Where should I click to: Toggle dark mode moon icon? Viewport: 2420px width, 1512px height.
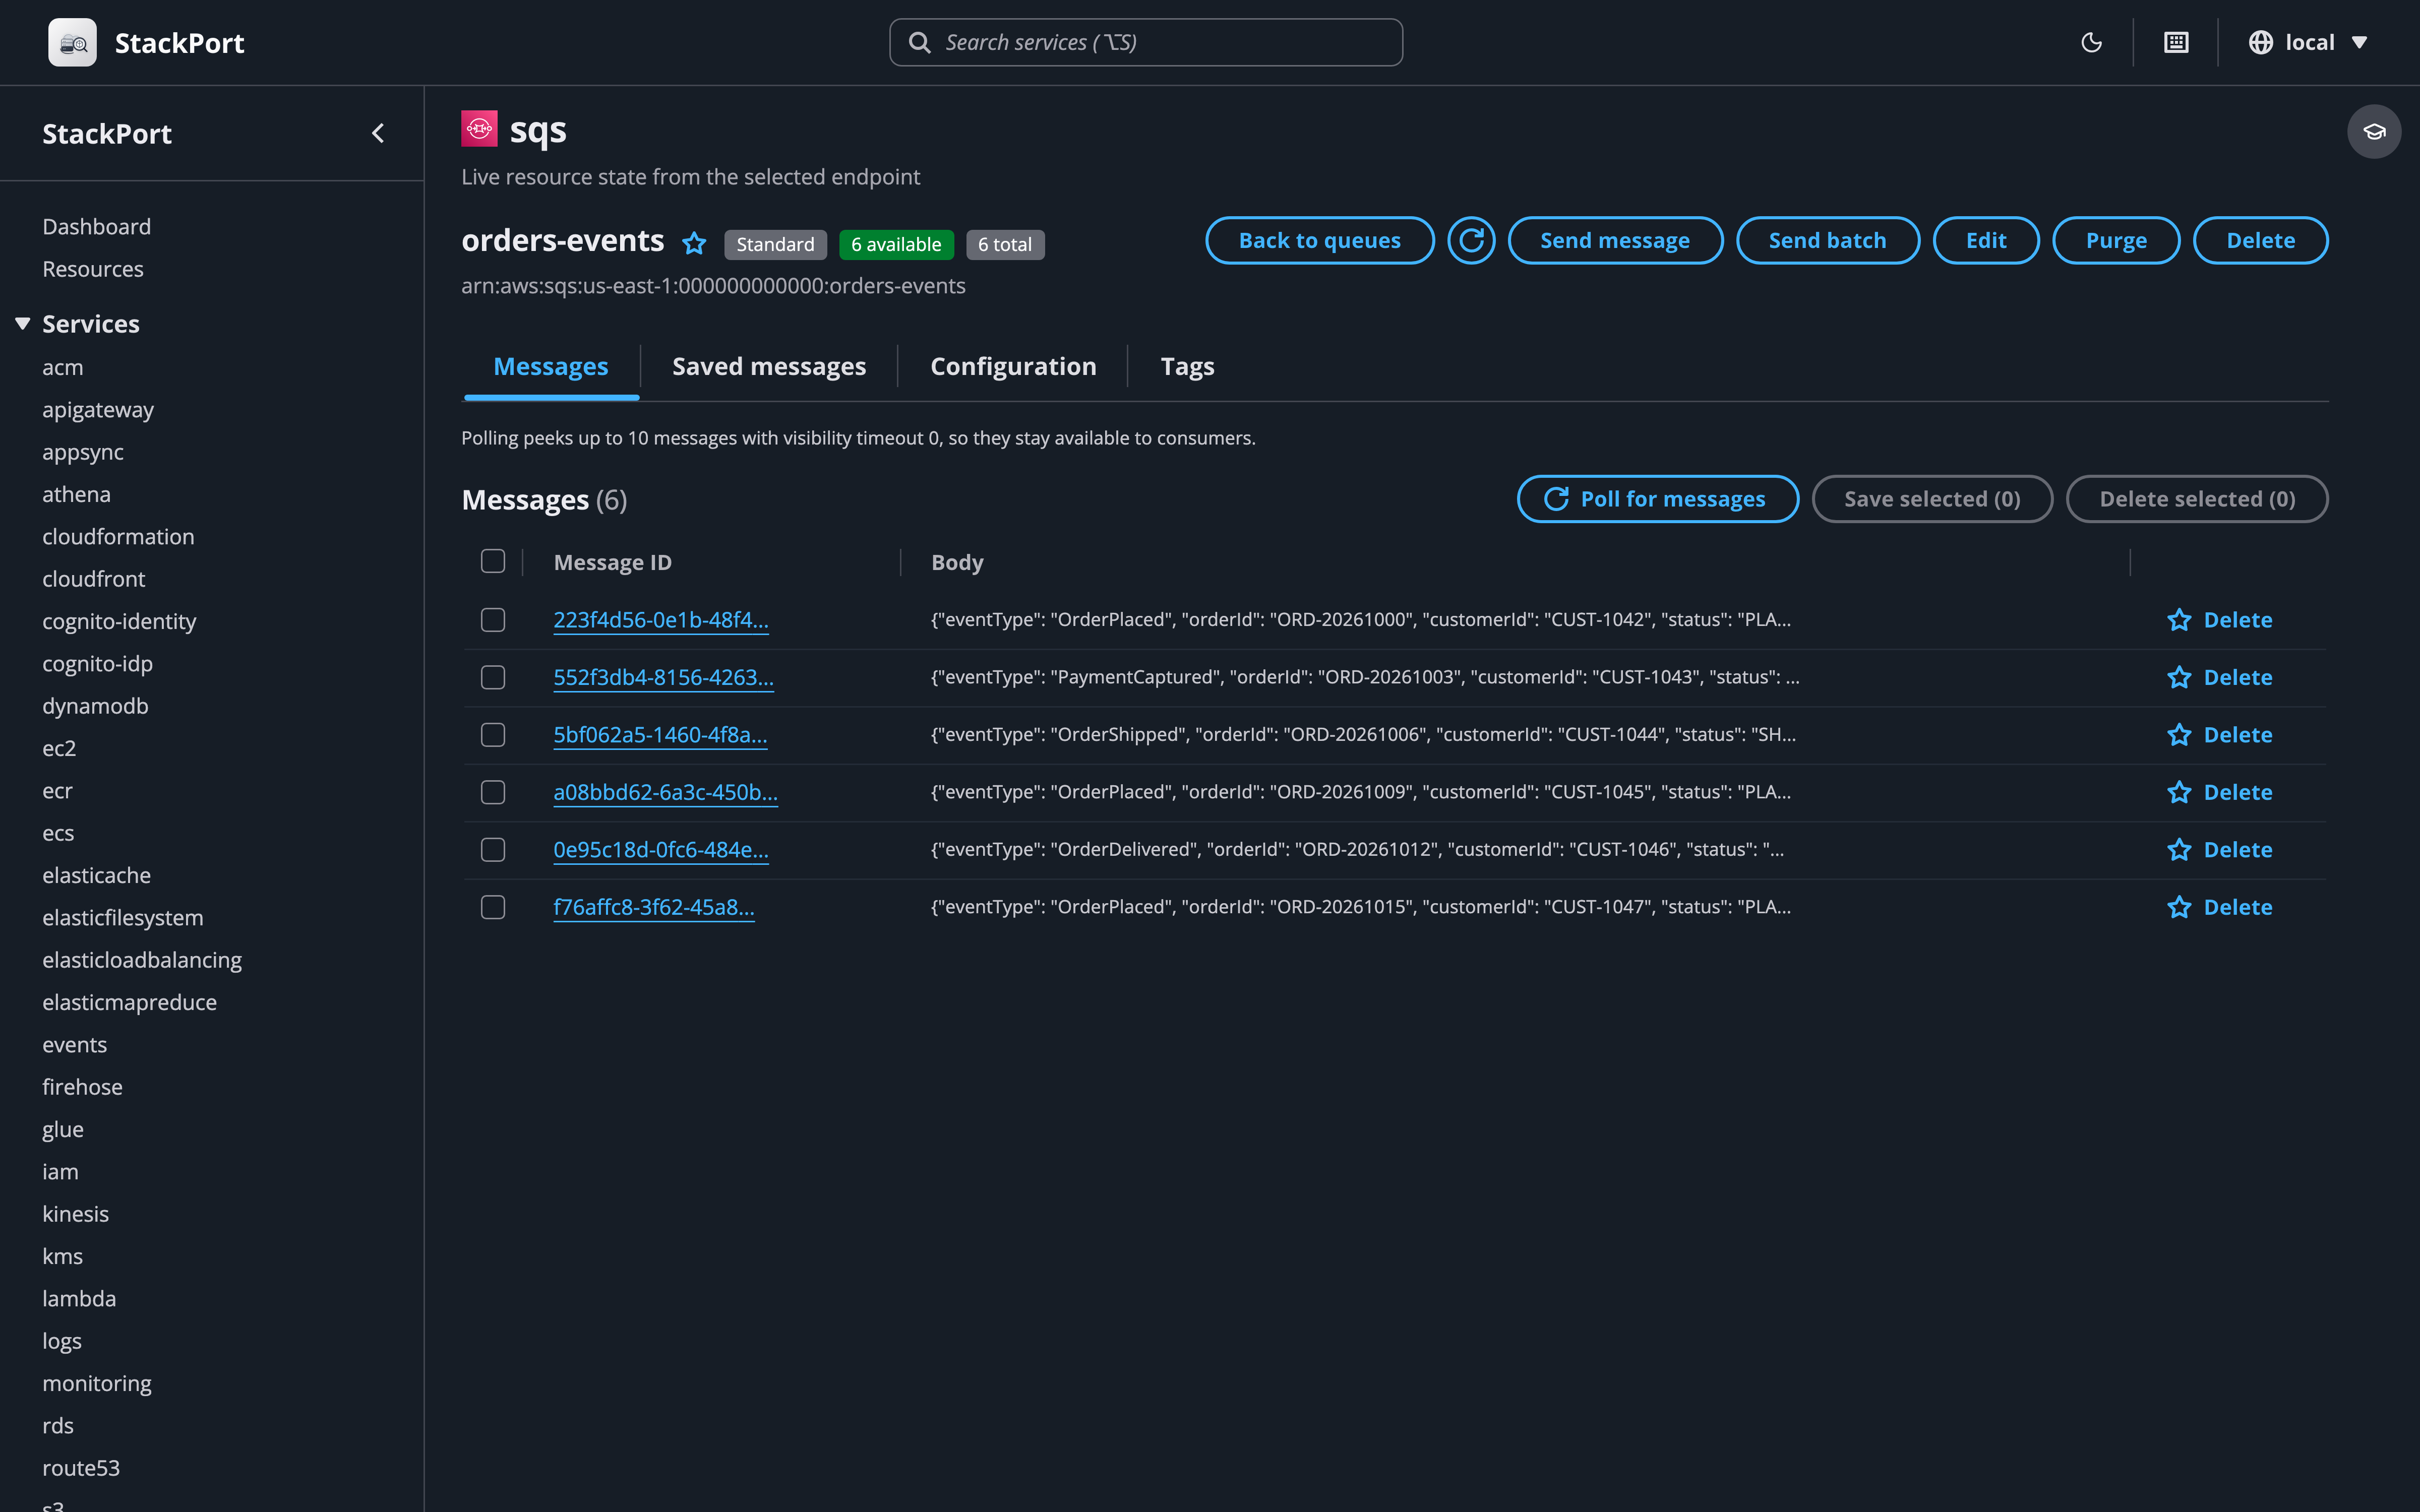(2091, 42)
